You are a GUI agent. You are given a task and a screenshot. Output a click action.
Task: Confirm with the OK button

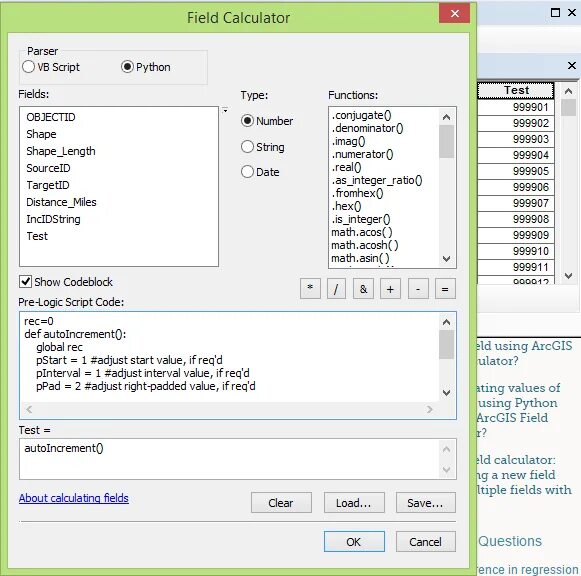pyautogui.click(x=354, y=542)
